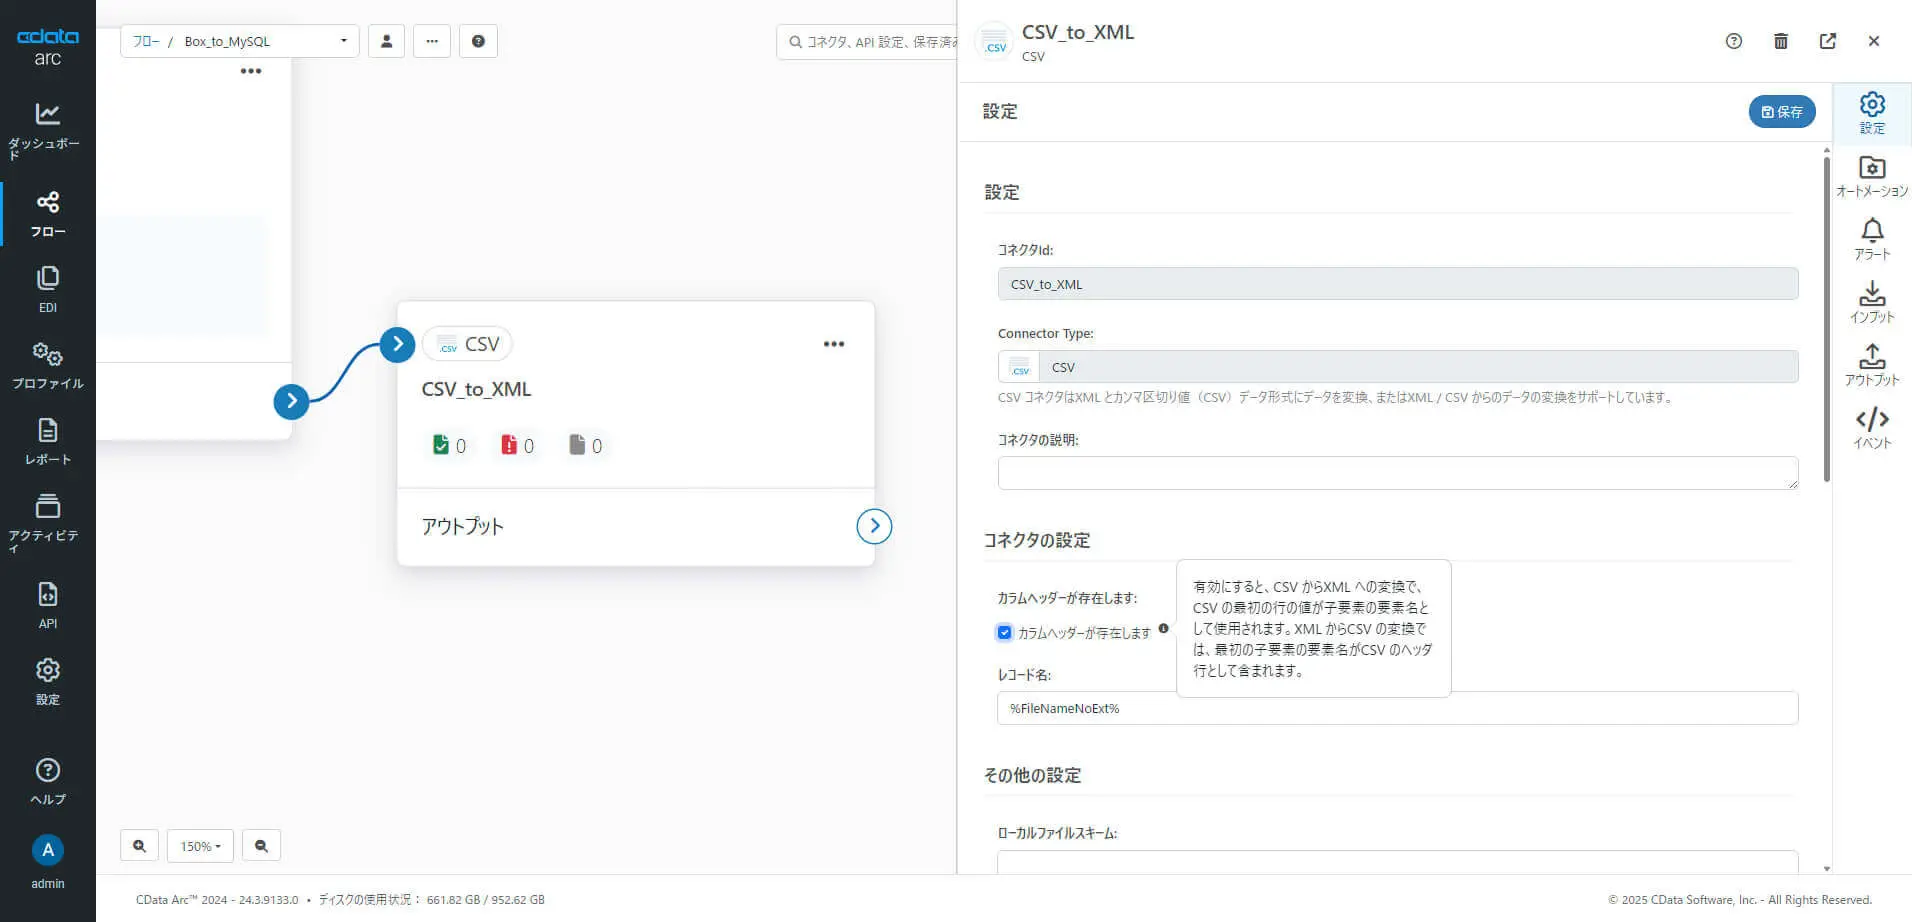Go to the フロー flows page
This screenshot has height=922, width=1912.
(47, 214)
